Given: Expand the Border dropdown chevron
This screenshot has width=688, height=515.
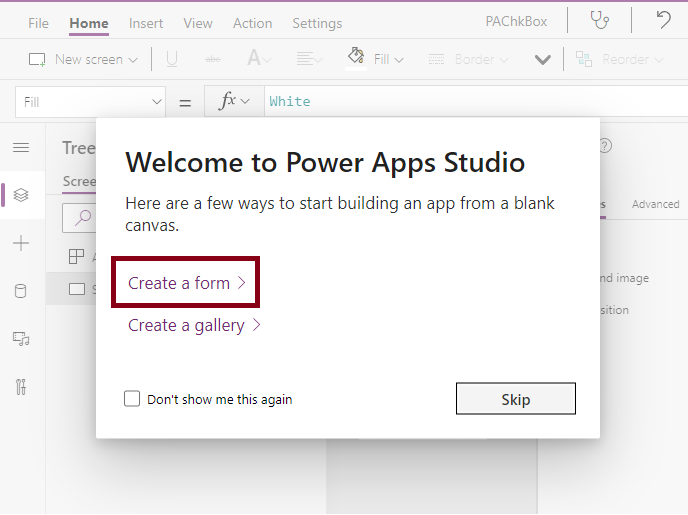Looking at the screenshot, I should pyautogui.click(x=504, y=60).
